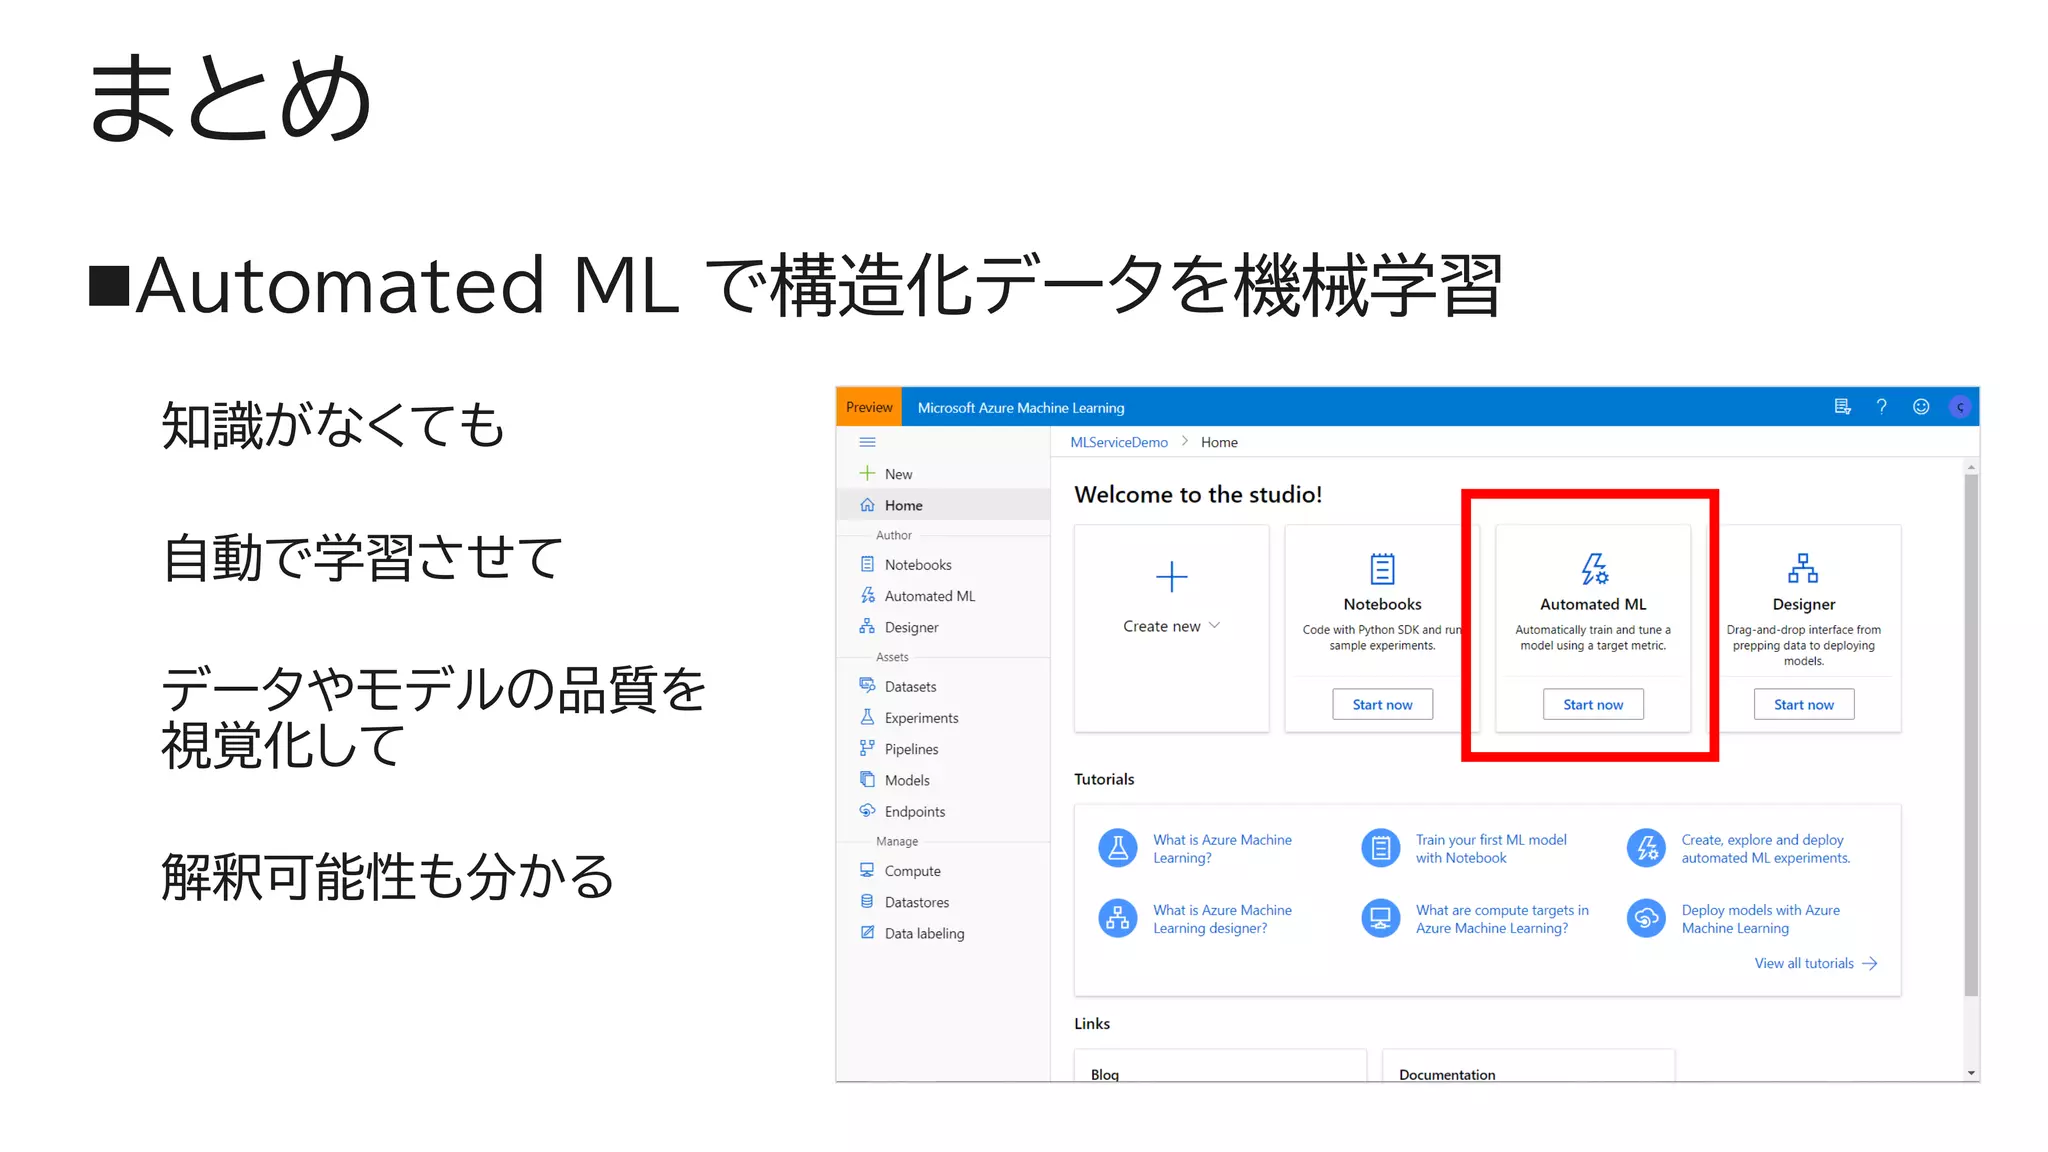
Task: Open the directory/subscription icon in header
Action: click(x=1842, y=407)
